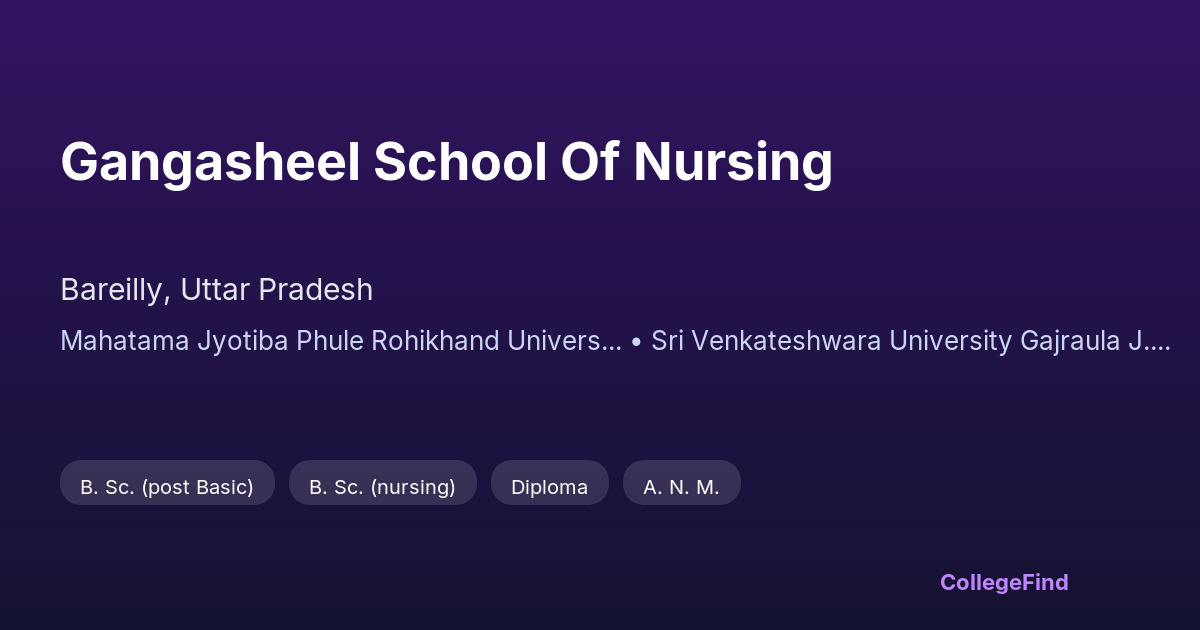Select the A. N. M. course tag
1200x630 pixels.
(x=681, y=487)
